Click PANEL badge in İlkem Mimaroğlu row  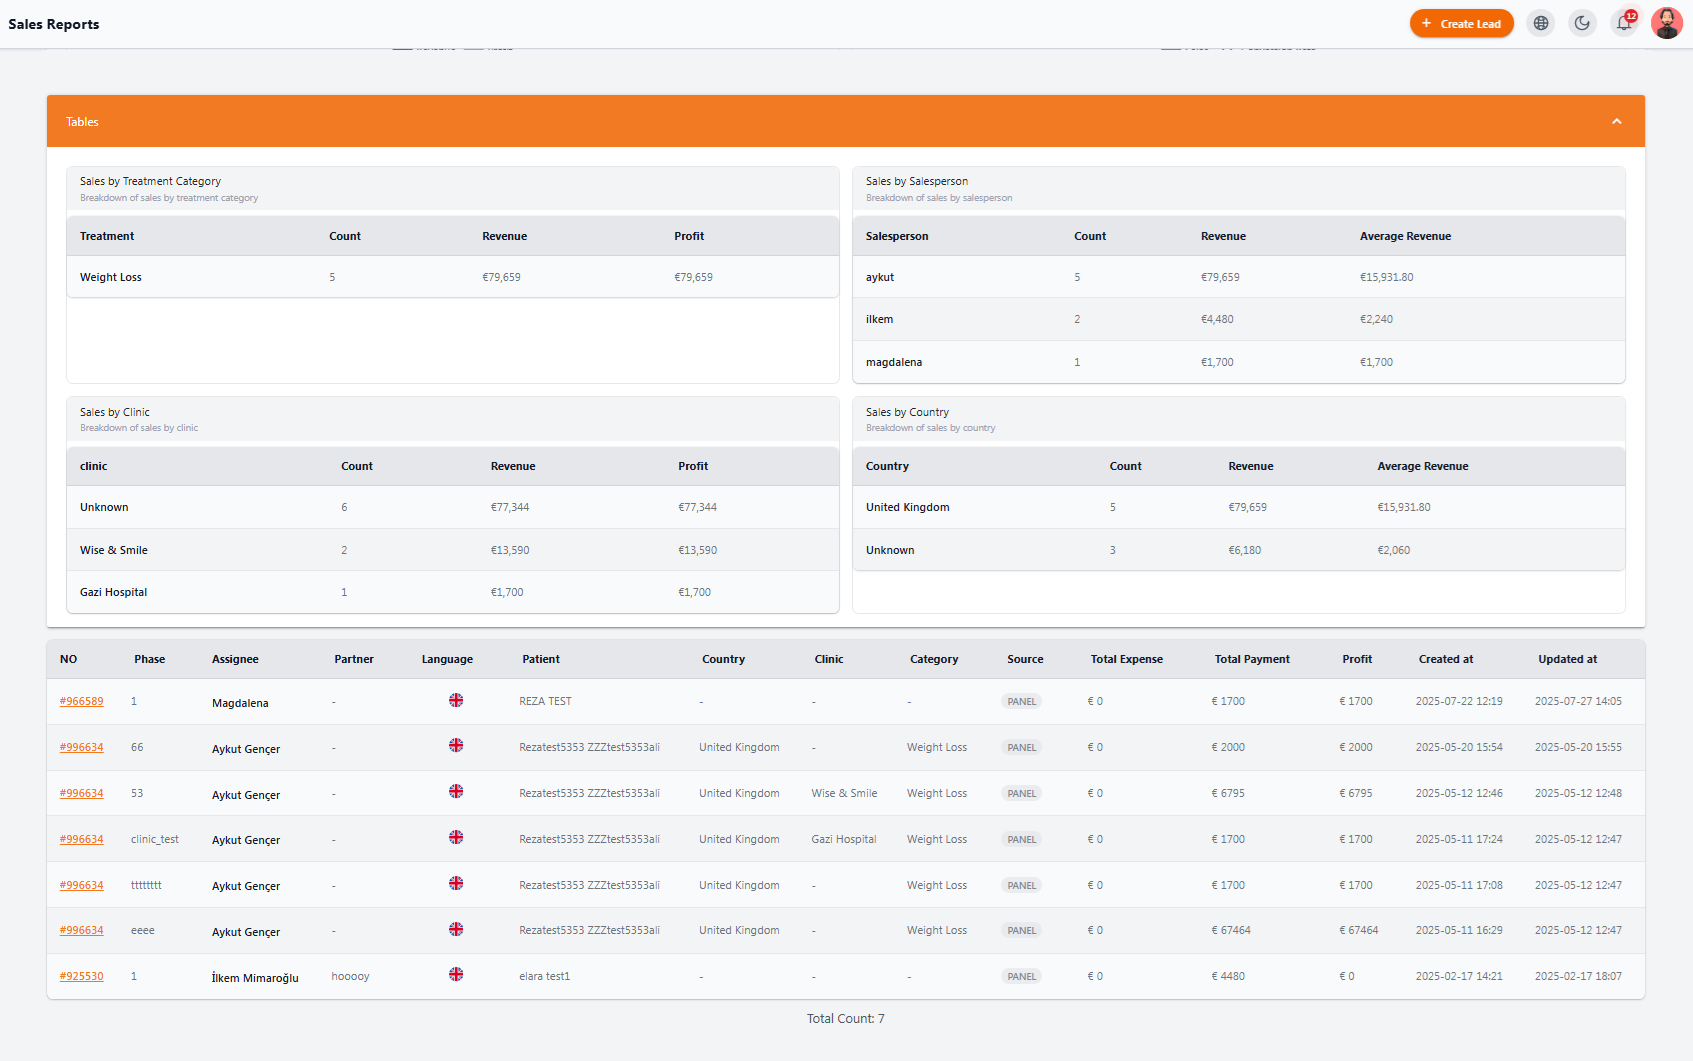[1021, 976]
